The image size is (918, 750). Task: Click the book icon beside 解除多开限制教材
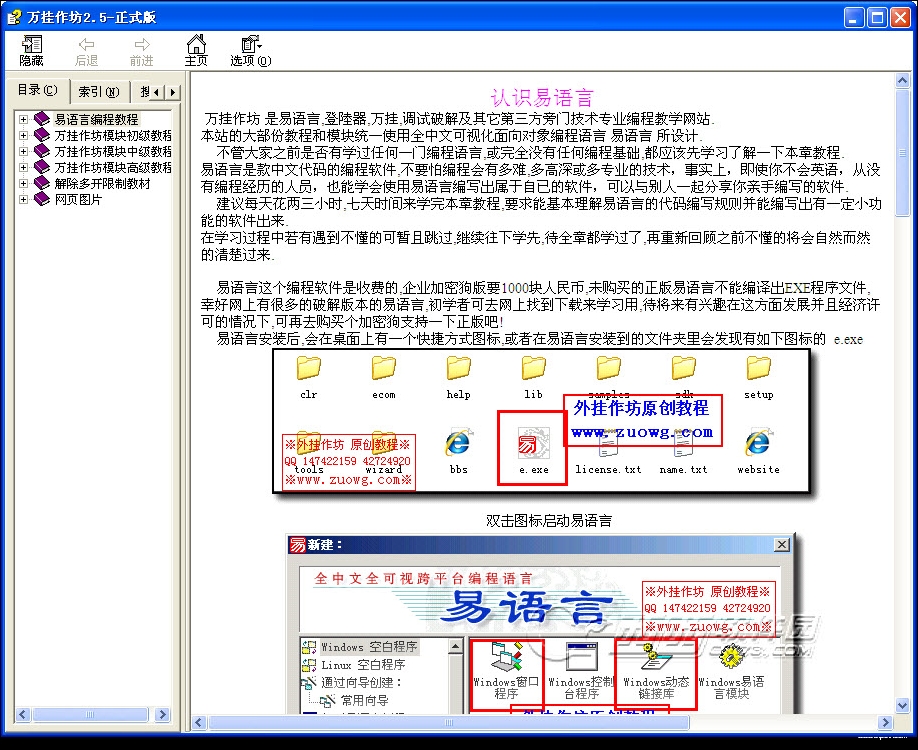42,183
